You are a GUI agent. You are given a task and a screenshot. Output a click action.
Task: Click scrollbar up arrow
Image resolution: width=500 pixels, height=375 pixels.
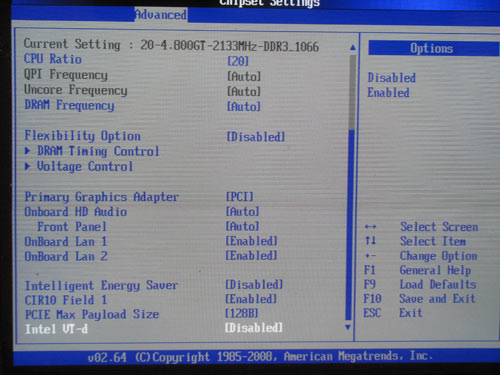click(x=353, y=48)
